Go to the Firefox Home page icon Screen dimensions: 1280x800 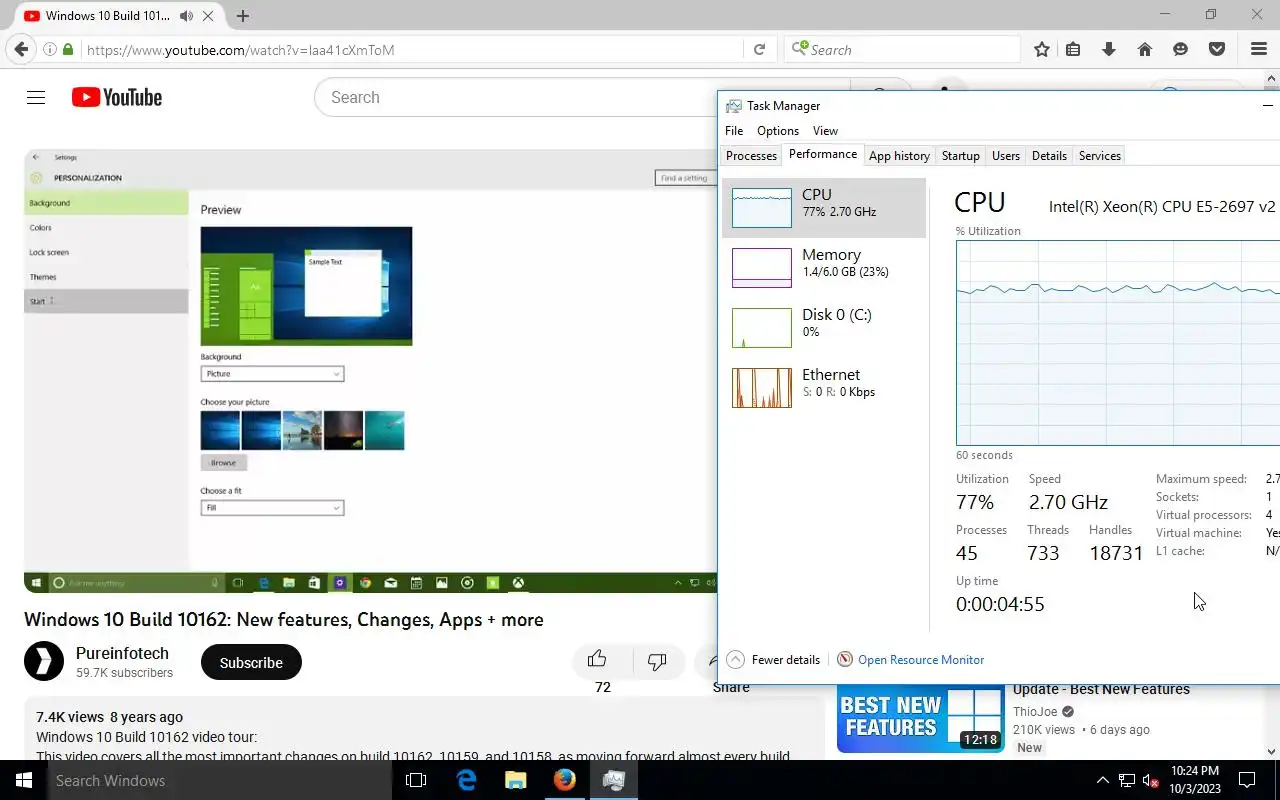[1145, 49]
